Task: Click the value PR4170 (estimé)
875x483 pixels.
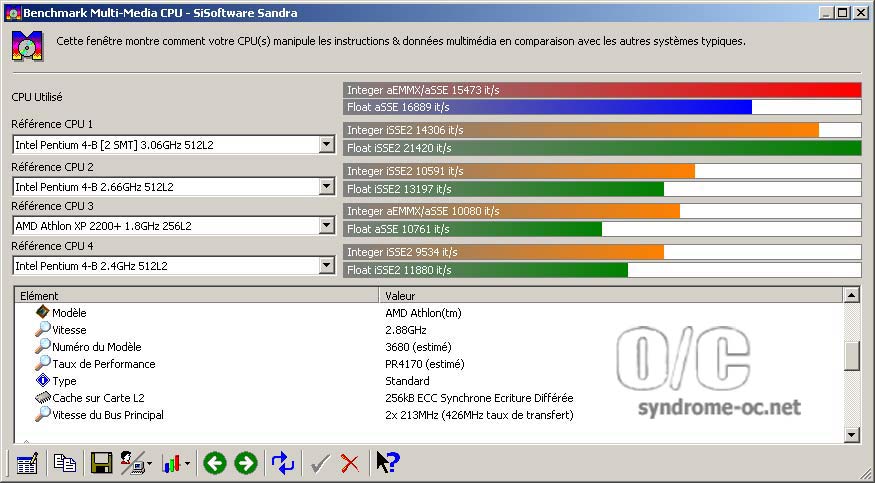Action: pos(425,364)
